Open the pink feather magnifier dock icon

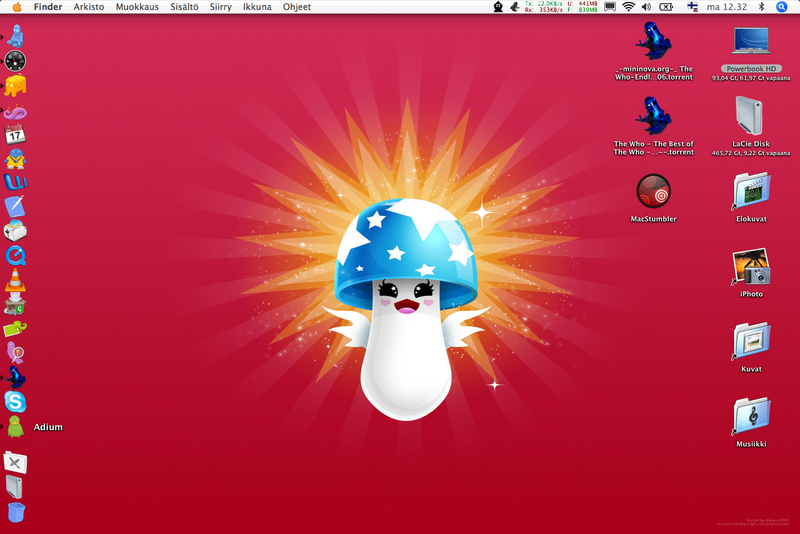pos(15,353)
